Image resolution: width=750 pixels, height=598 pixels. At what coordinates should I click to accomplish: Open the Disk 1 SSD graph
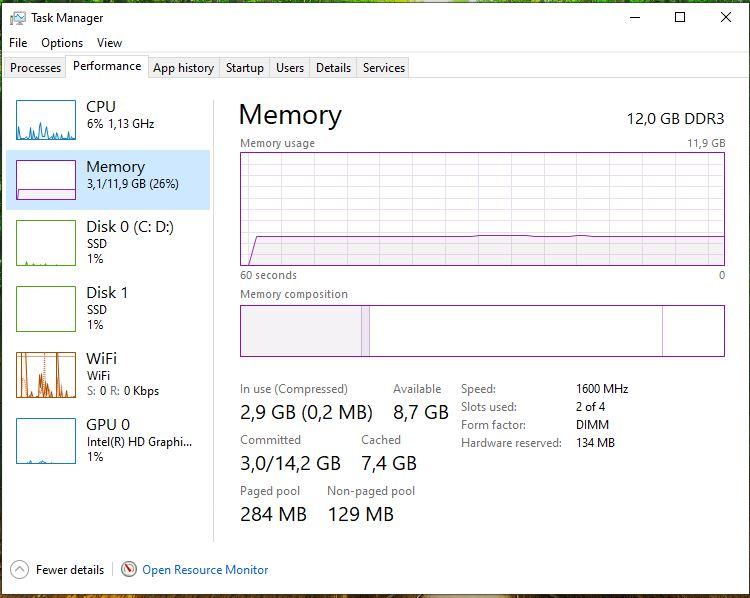46,309
